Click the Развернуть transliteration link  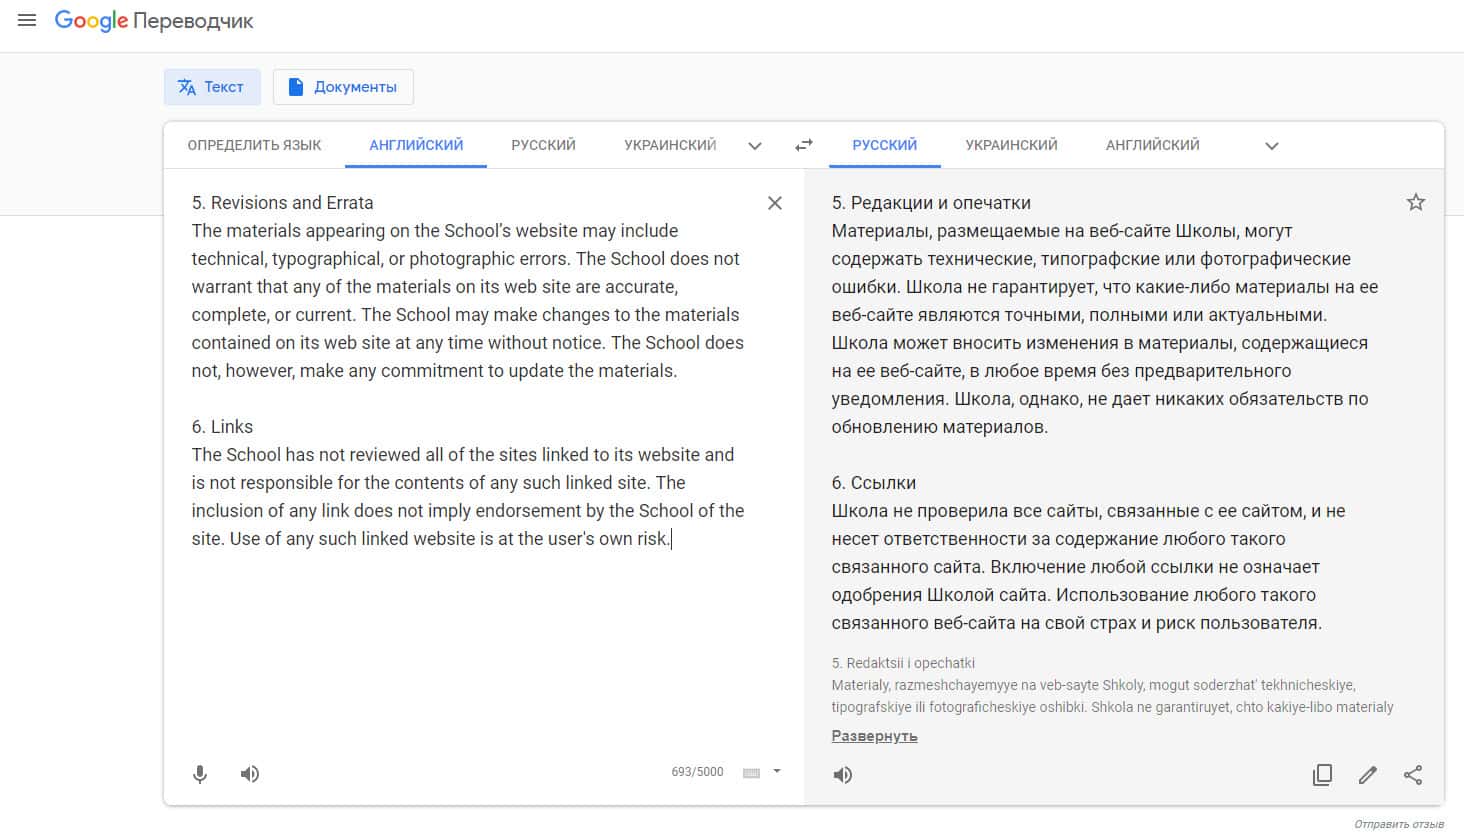(x=874, y=736)
